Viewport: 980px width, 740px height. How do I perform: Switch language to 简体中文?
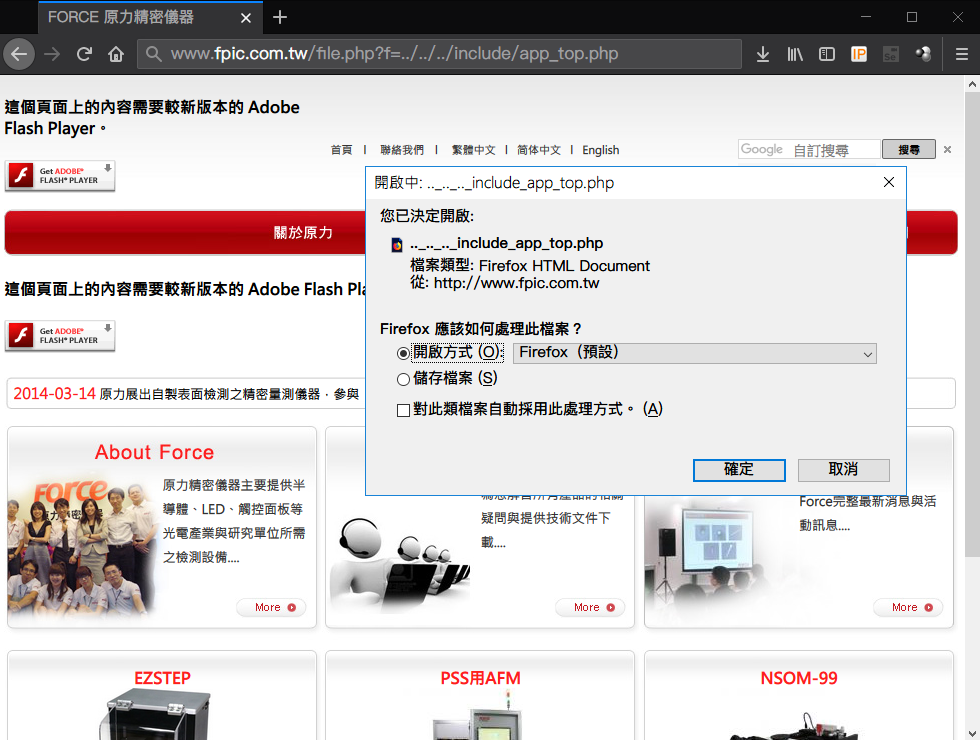pos(539,150)
